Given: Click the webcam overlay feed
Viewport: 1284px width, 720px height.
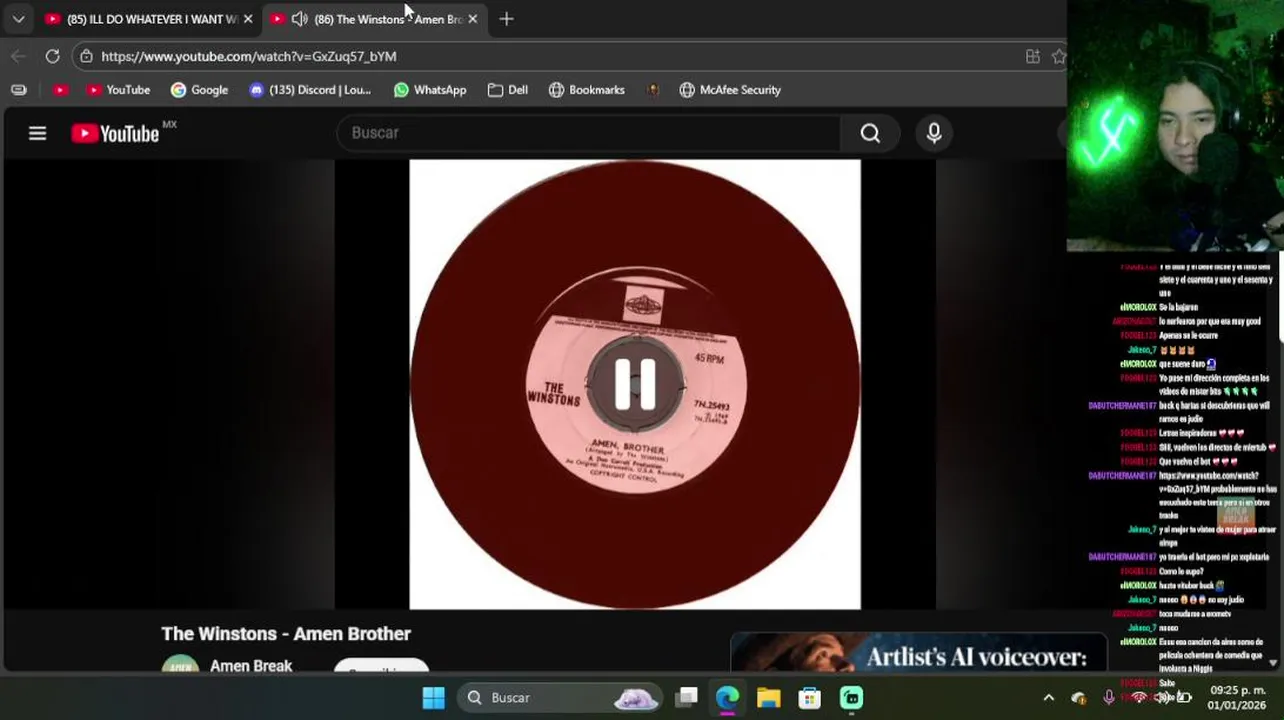Looking at the screenshot, I should point(1175,125).
